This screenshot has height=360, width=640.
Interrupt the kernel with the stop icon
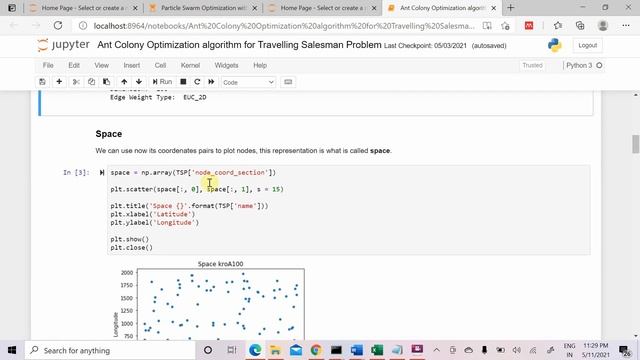[183, 82]
